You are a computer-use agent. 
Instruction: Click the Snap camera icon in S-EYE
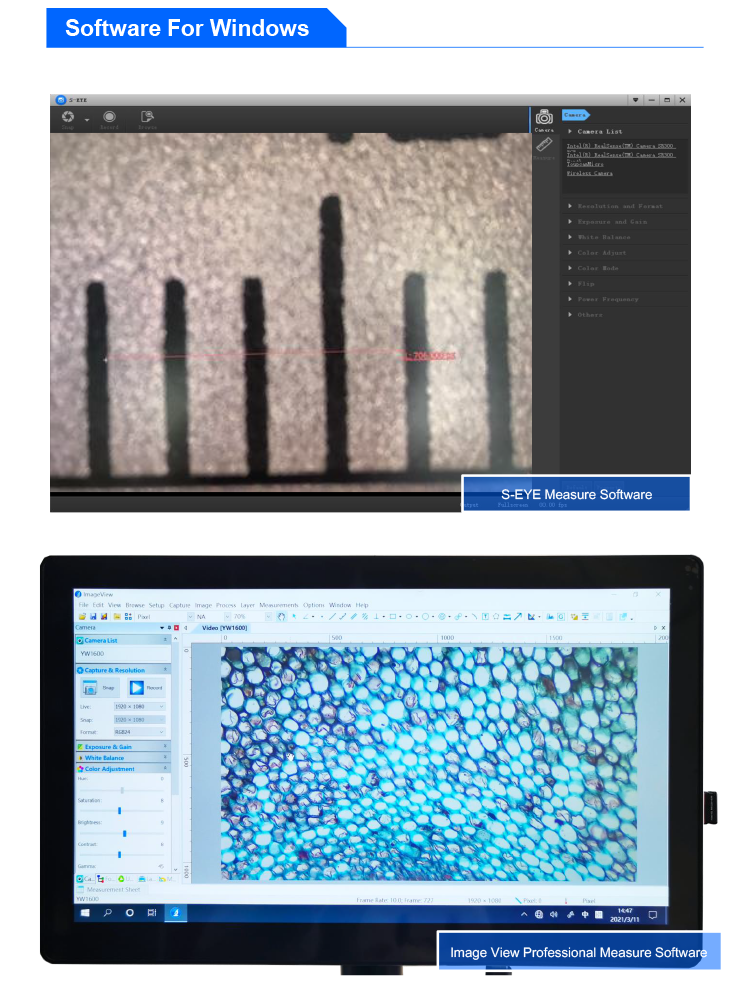click(x=68, y=117)
